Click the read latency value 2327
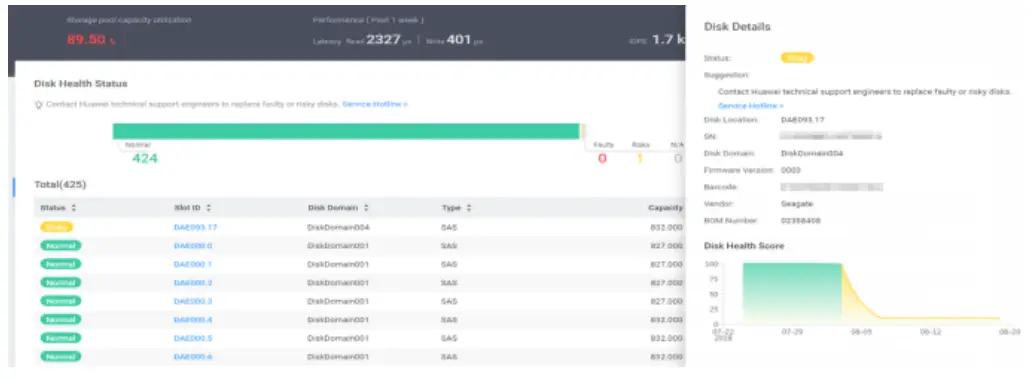The height and width of the screenshot is (380, 1032). pyautogui.click(x=384, y=40)
